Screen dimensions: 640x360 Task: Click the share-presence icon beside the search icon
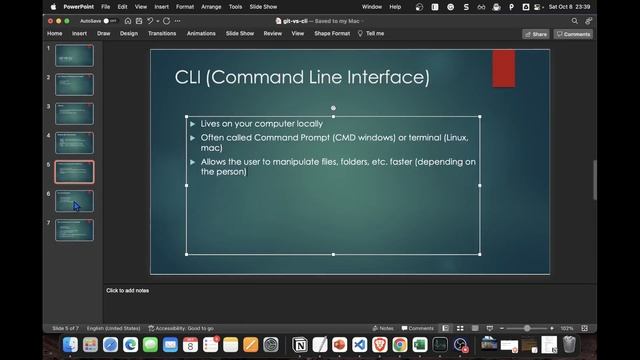click(x=588, y=21)
